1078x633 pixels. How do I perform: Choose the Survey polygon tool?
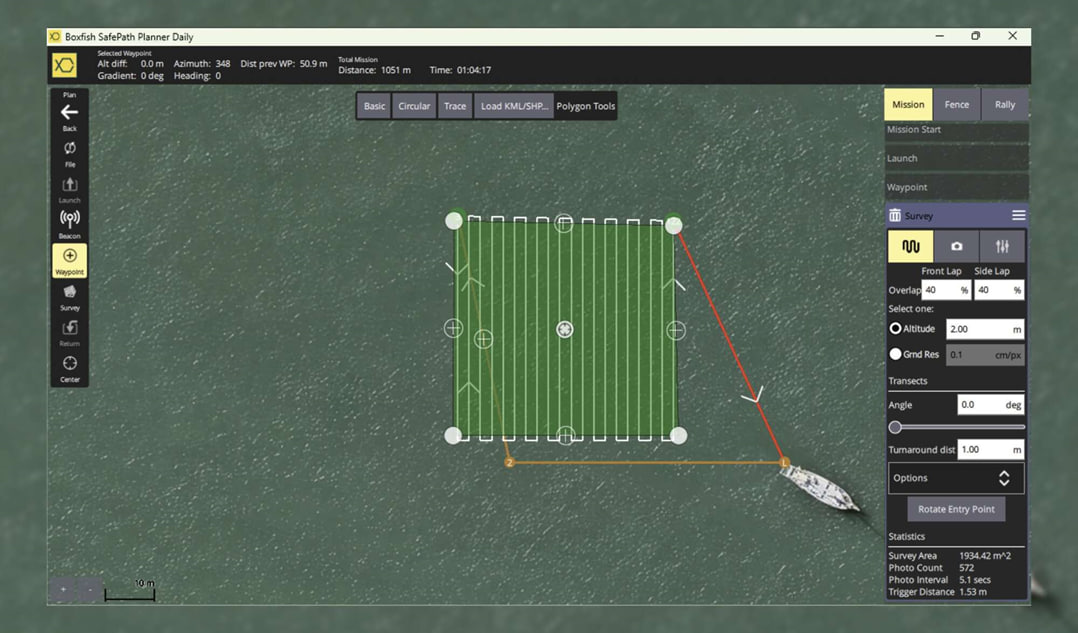click(69, 293)
